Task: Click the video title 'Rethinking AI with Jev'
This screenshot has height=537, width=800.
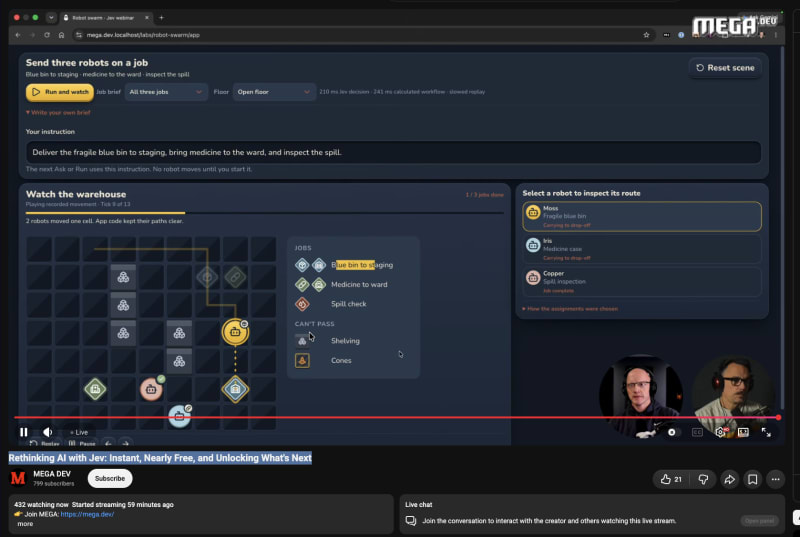Action: pyautogui.click(x=160, y=458)
